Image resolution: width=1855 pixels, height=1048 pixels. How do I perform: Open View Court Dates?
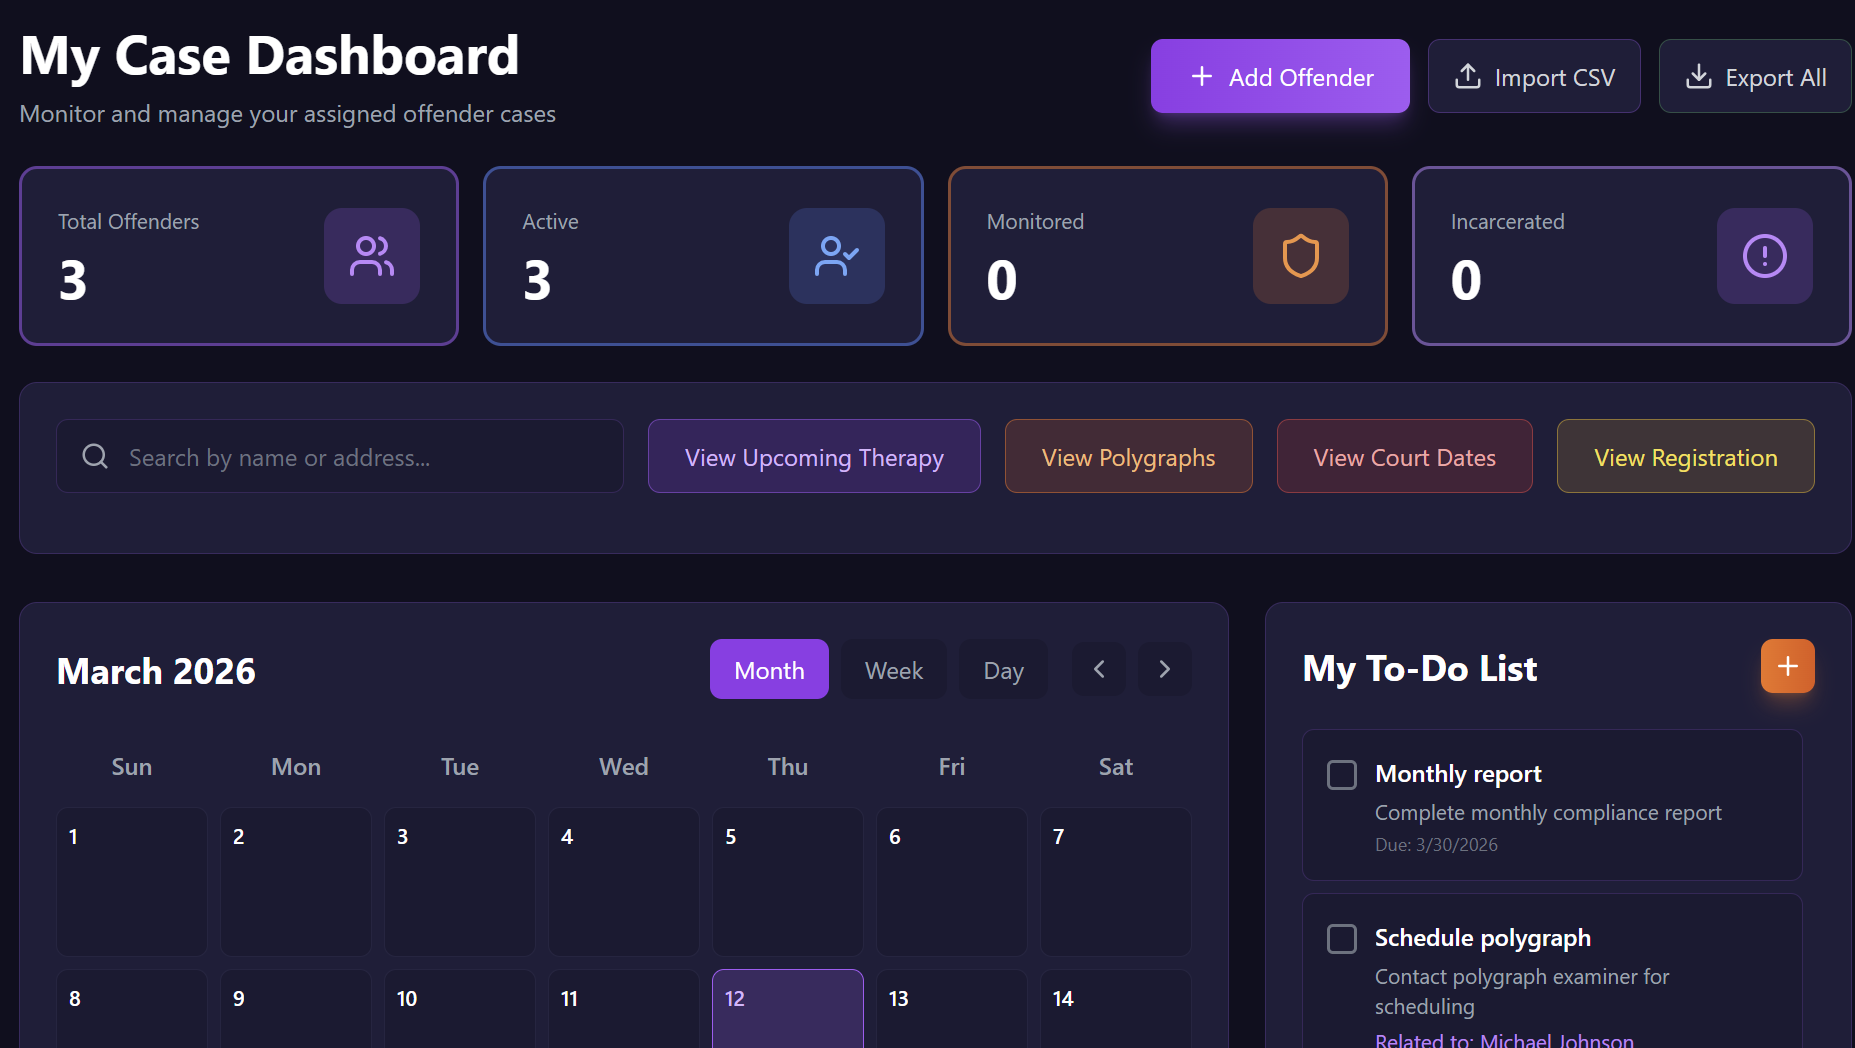1405,456
